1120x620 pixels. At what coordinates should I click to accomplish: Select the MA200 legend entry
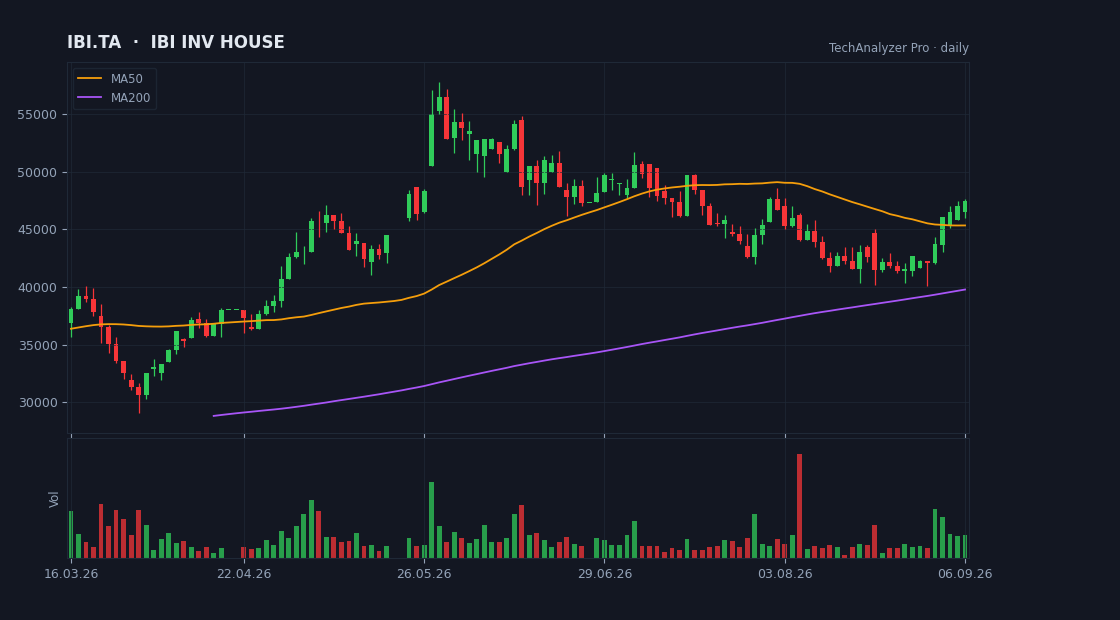[115, 98]
